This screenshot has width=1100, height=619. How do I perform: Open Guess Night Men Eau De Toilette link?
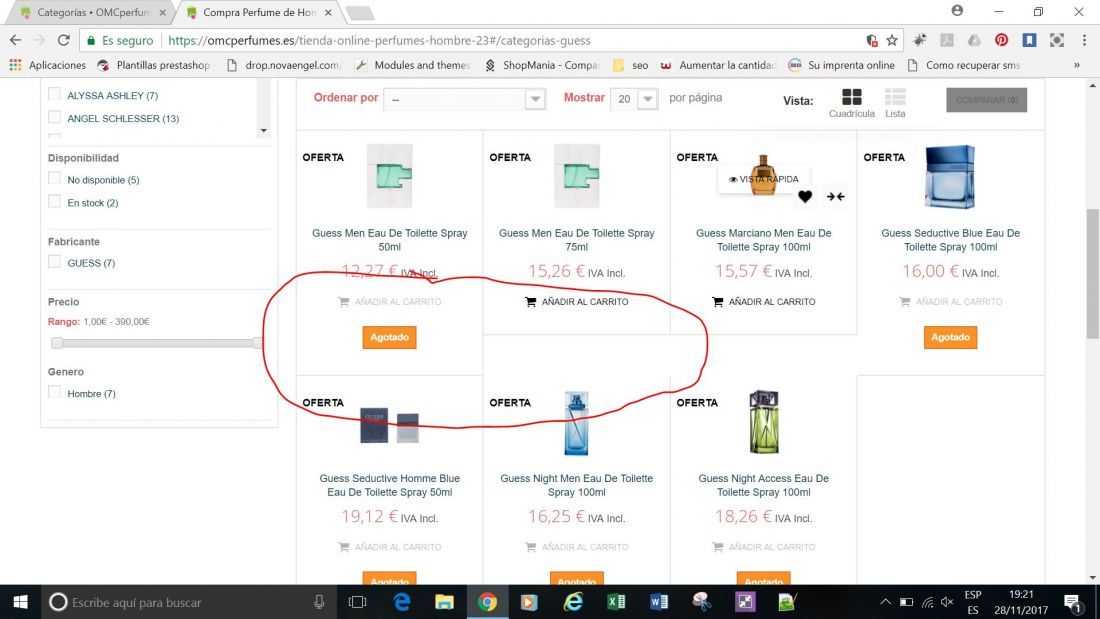[x=577, y=485]
